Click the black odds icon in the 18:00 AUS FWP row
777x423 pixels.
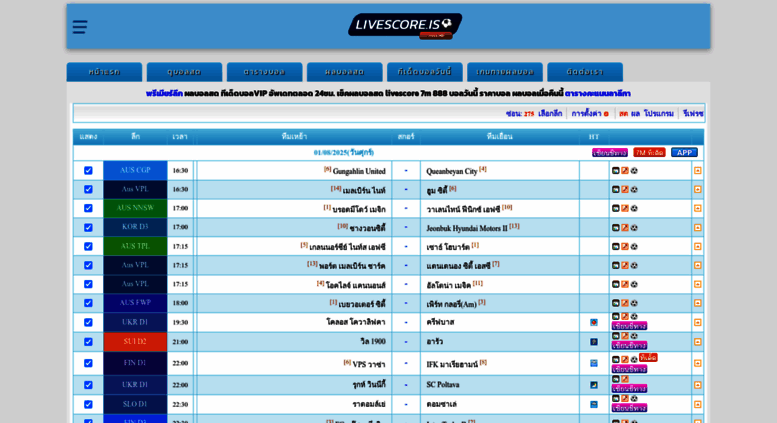616,303
